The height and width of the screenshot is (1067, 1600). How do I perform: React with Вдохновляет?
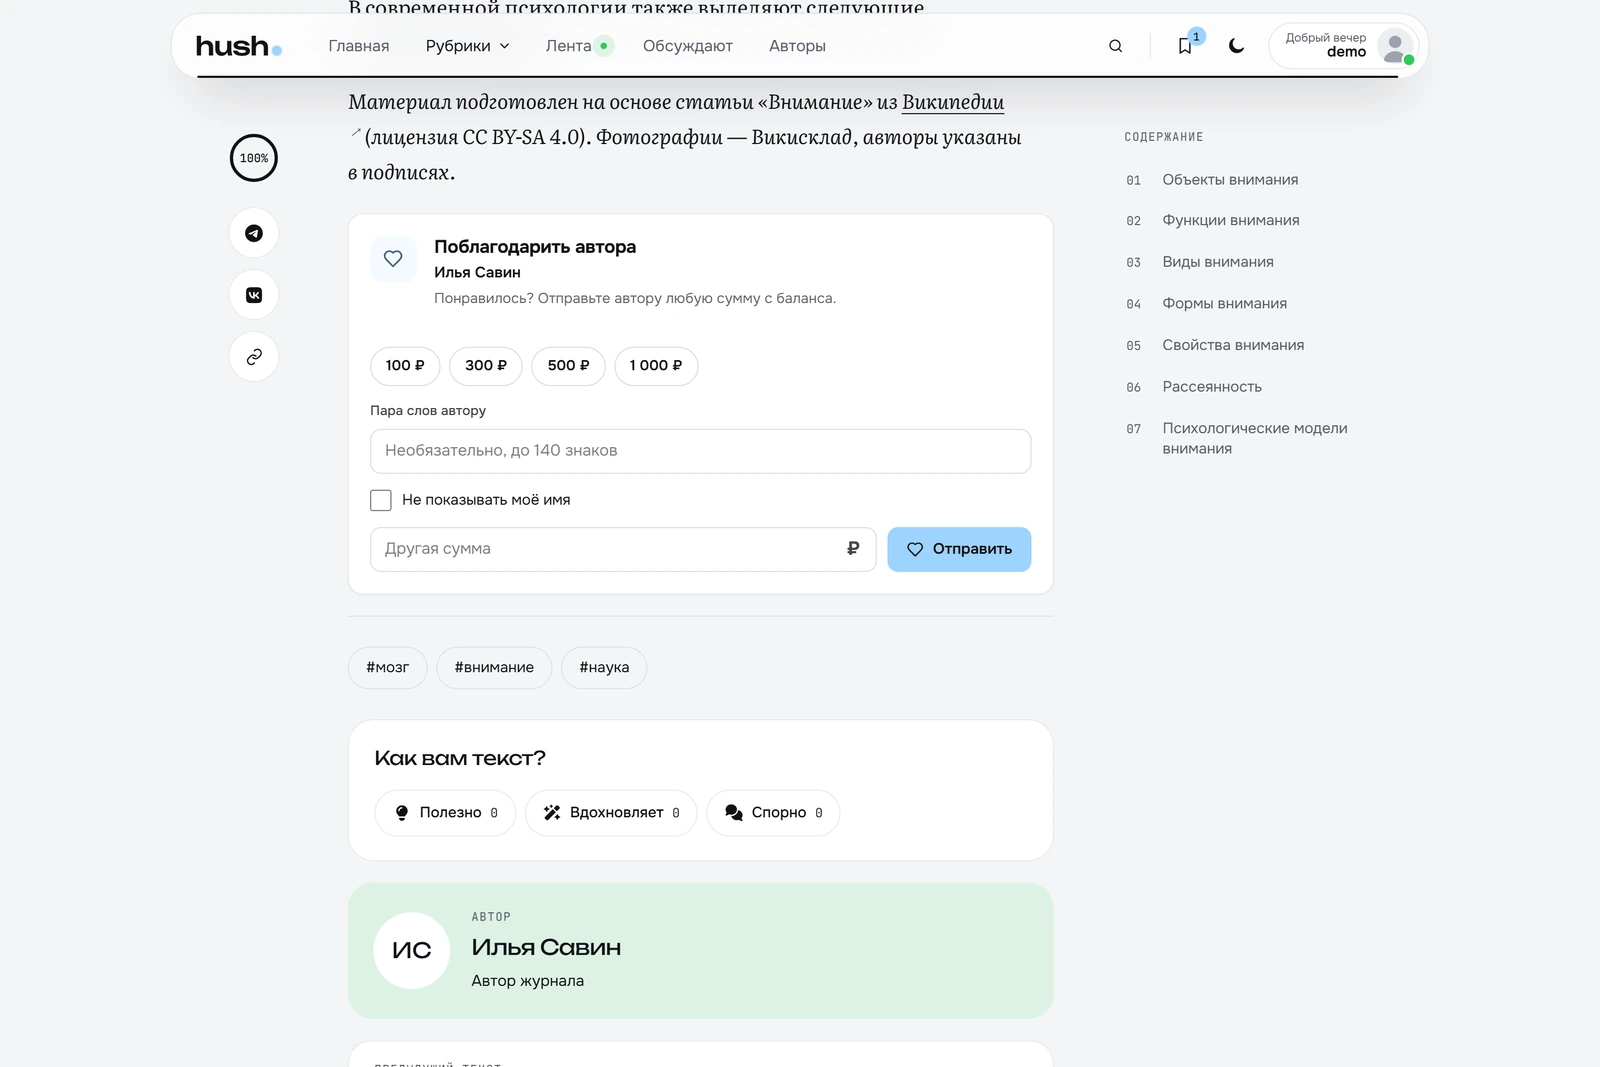click(611, 813)
